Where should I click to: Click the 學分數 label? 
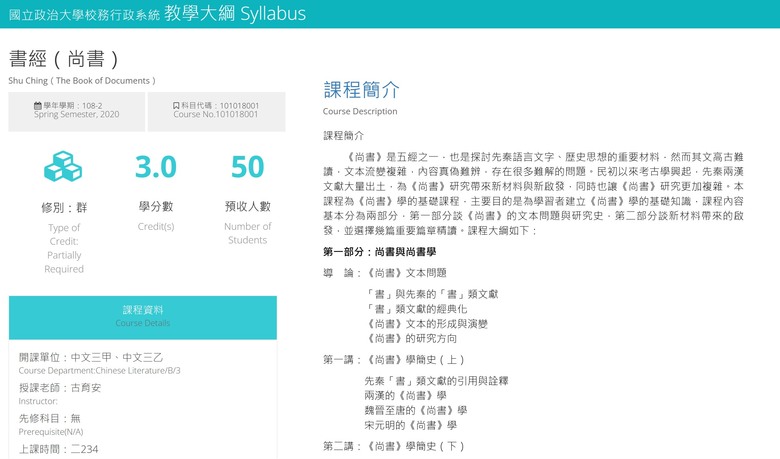(156, 206)
